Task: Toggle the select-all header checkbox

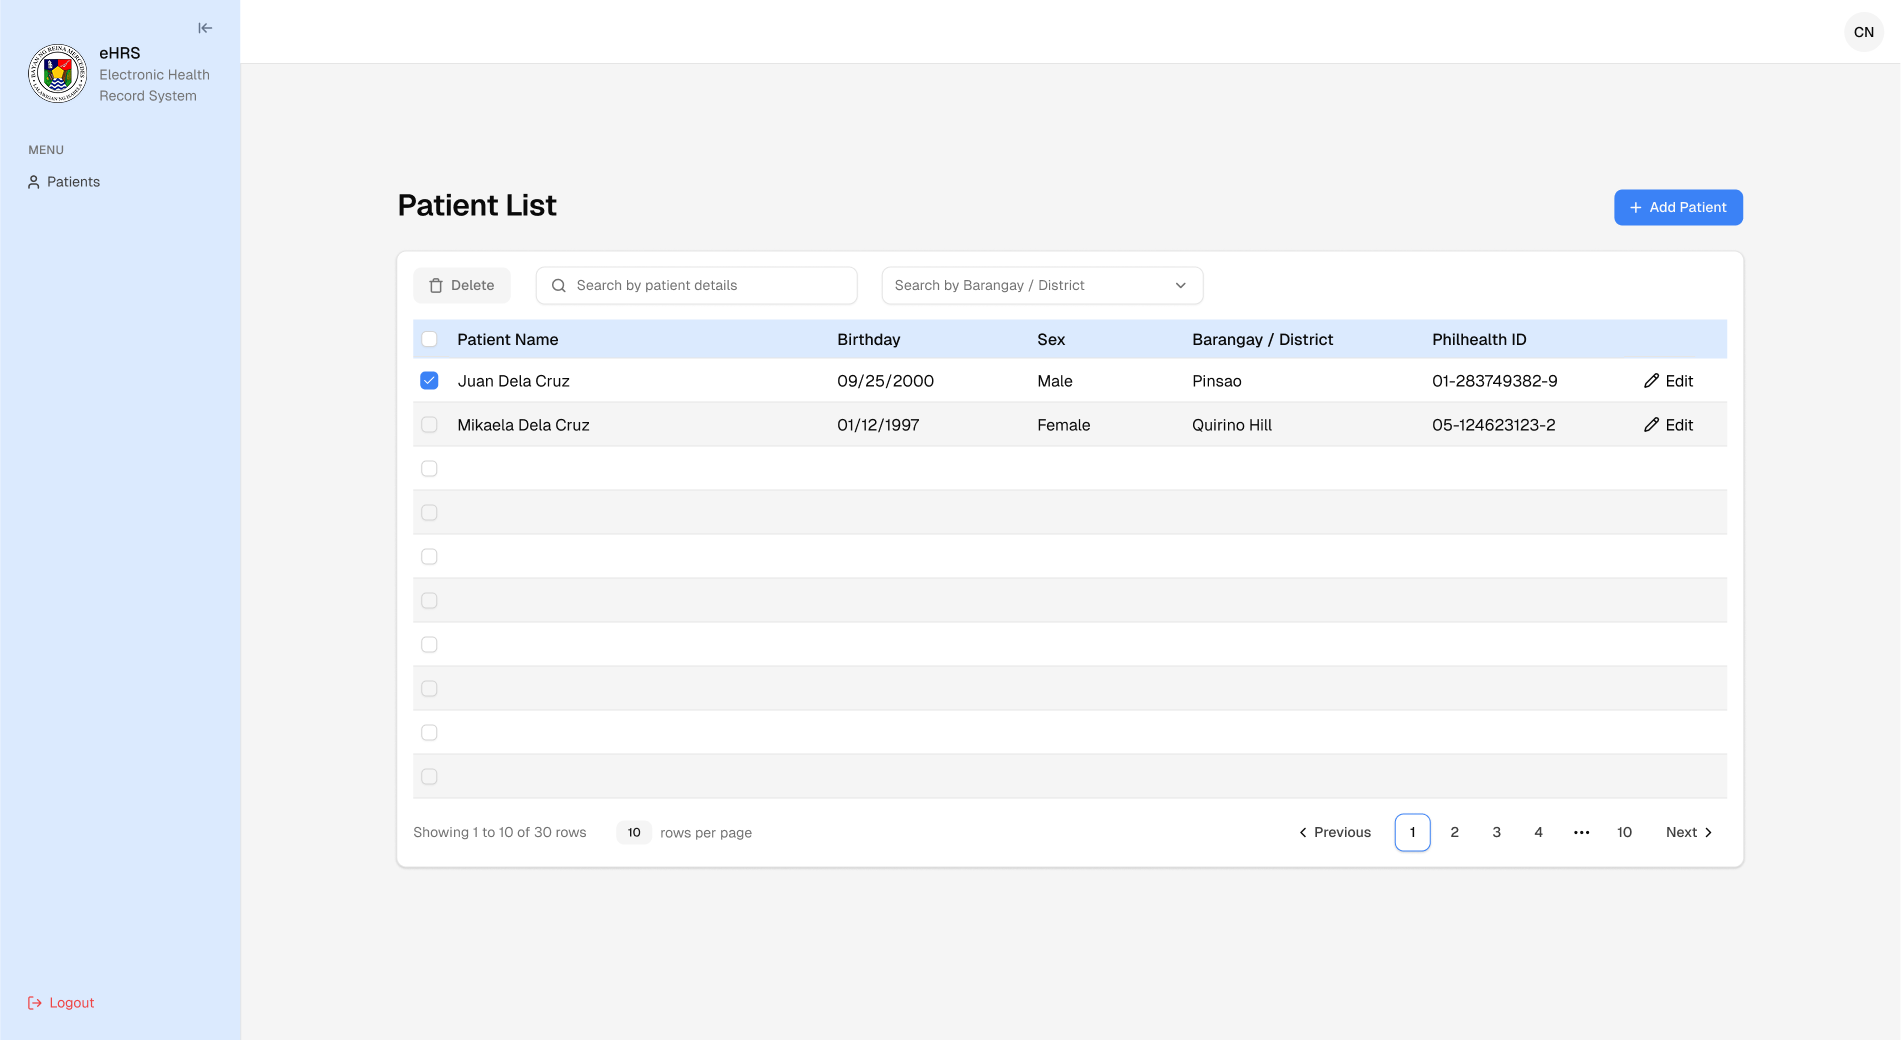Action: pos(429,340)
